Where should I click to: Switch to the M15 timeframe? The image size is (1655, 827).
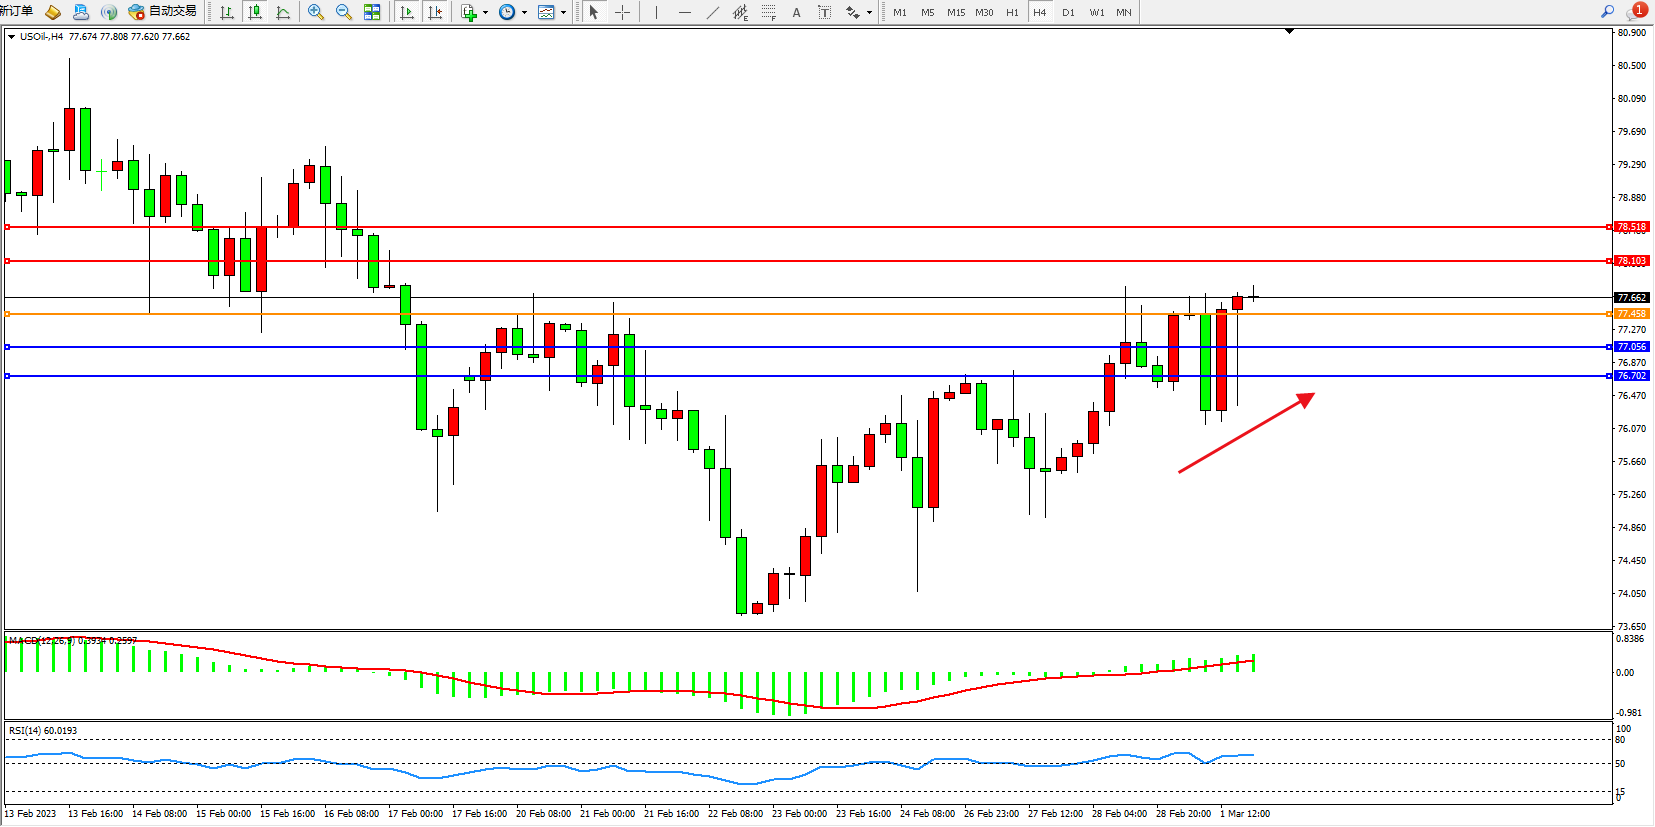click(956, 12)
